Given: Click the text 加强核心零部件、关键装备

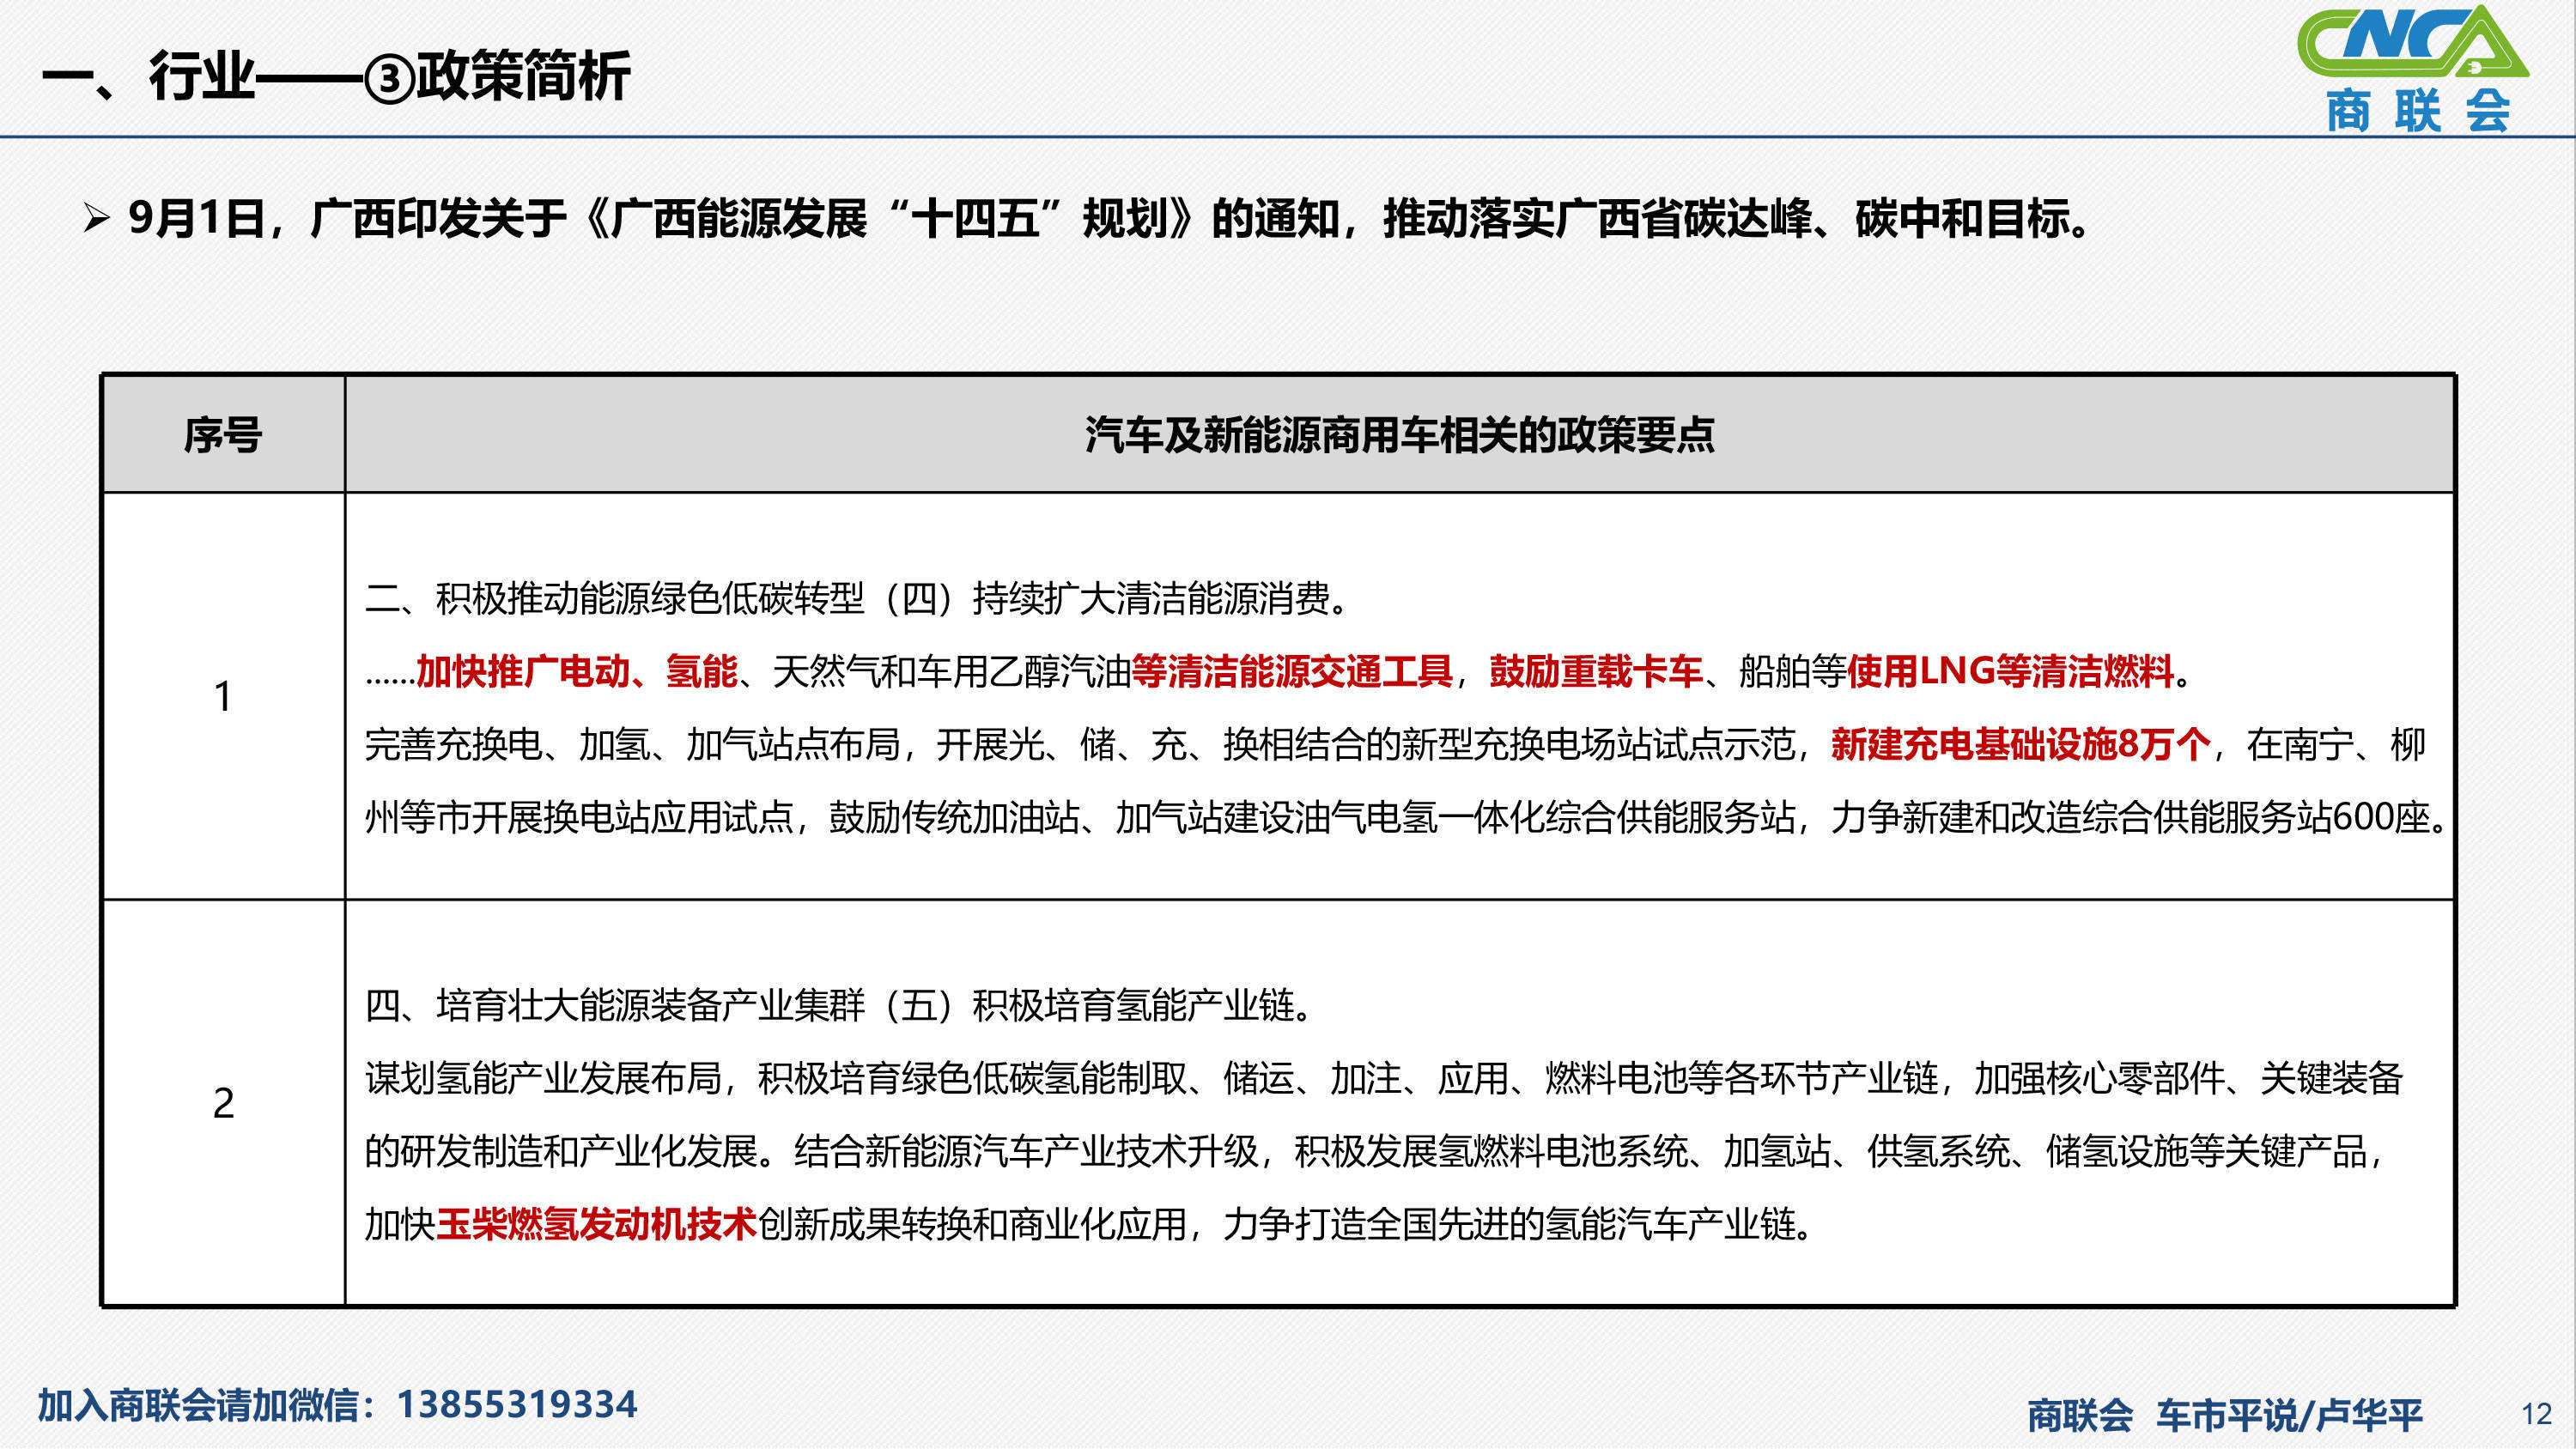Looking at the screenshot, I should [x=2188, y=1077].
